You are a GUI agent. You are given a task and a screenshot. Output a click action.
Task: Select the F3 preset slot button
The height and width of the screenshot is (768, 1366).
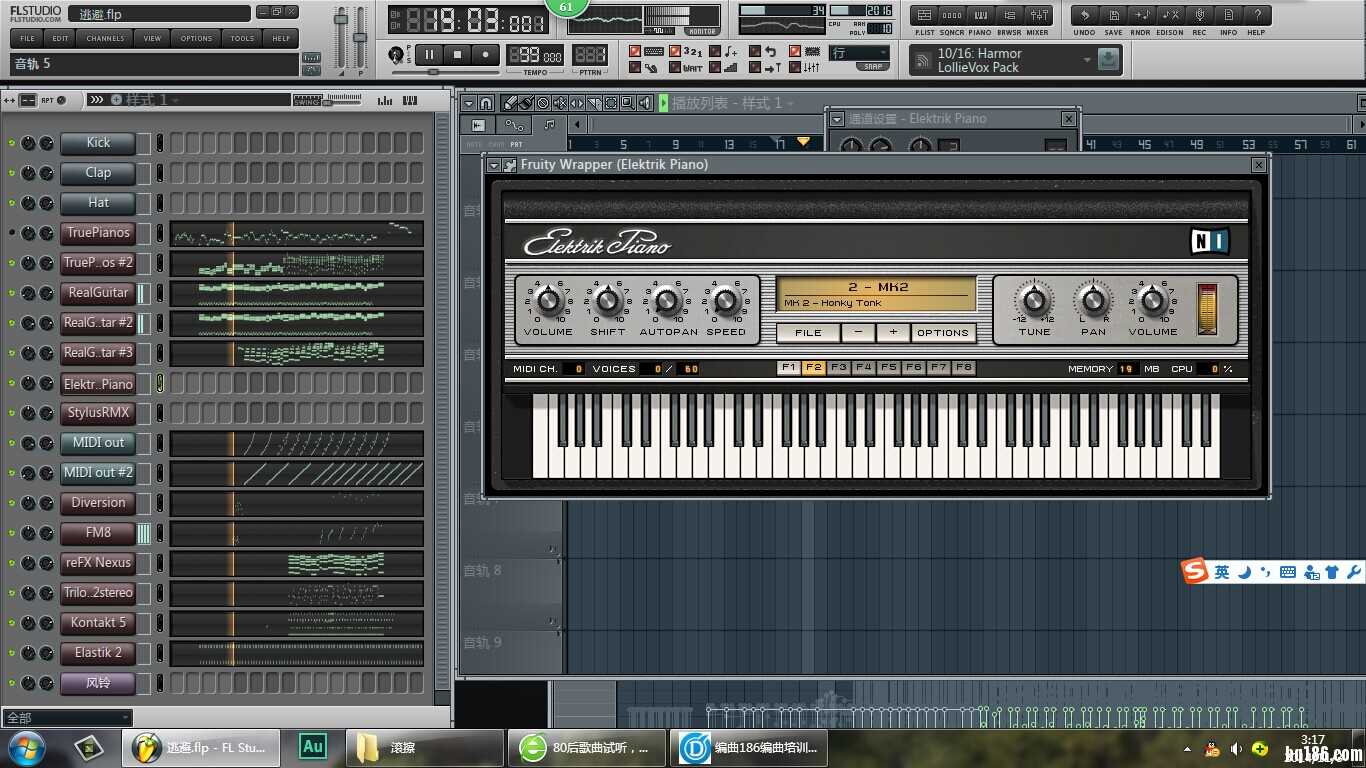tap(839, 368)
